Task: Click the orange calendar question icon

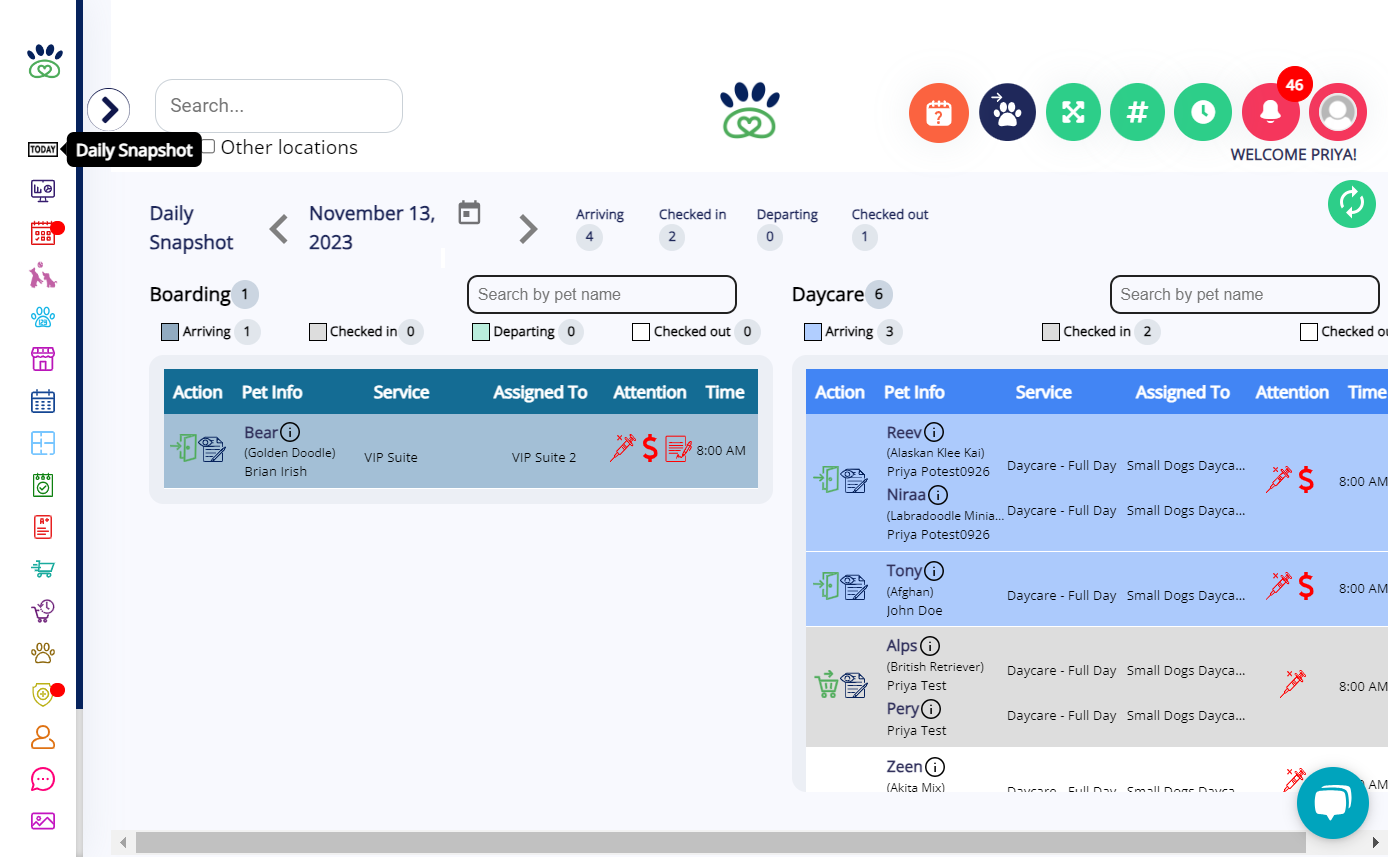Action: click(x=939, y=112)
